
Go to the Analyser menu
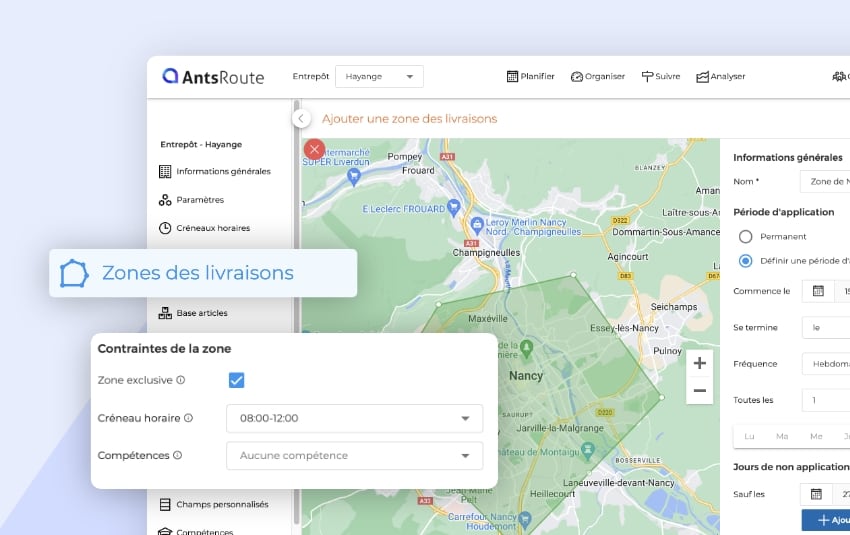tap(720, 77)
